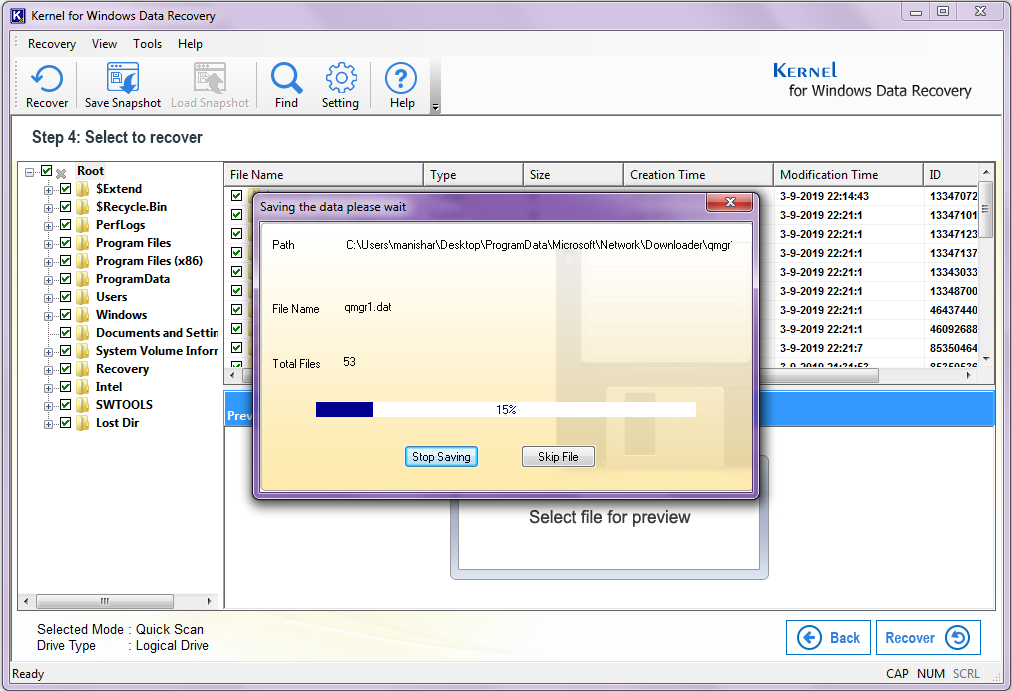This screenshot has height=691, width=1012.
Task: Uncheck the $Extend folder checkbox
Action: (65, 188)
